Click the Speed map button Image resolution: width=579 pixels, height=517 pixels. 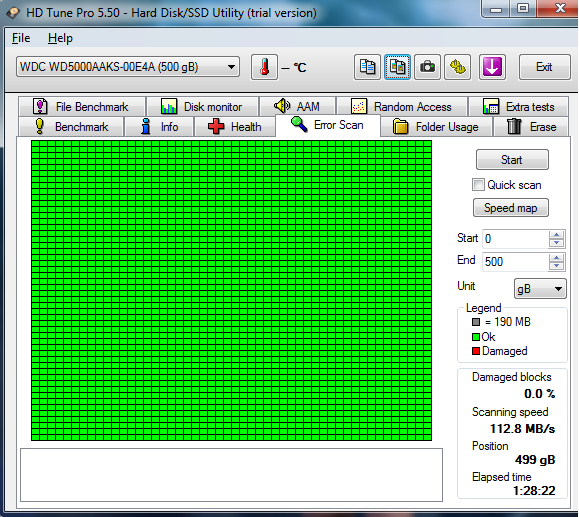pos(510,208)
